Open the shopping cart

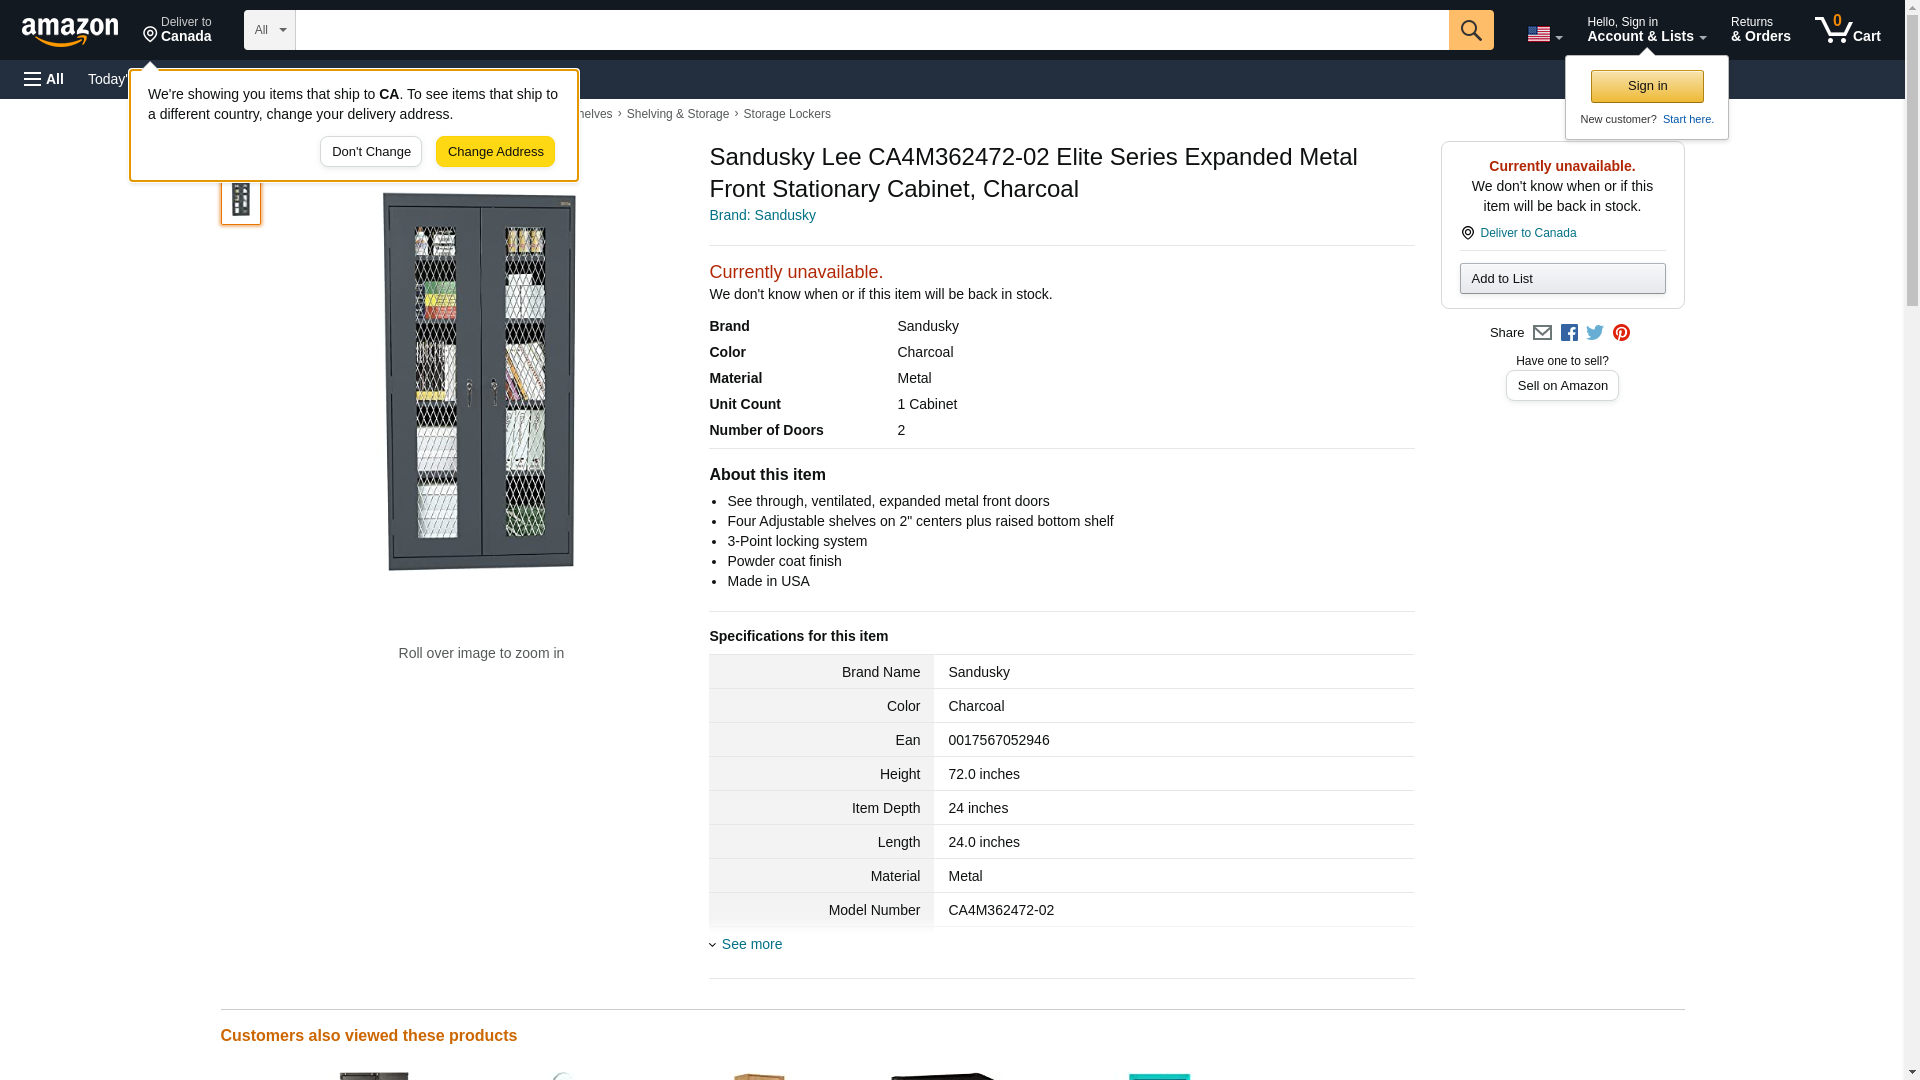1847,30
